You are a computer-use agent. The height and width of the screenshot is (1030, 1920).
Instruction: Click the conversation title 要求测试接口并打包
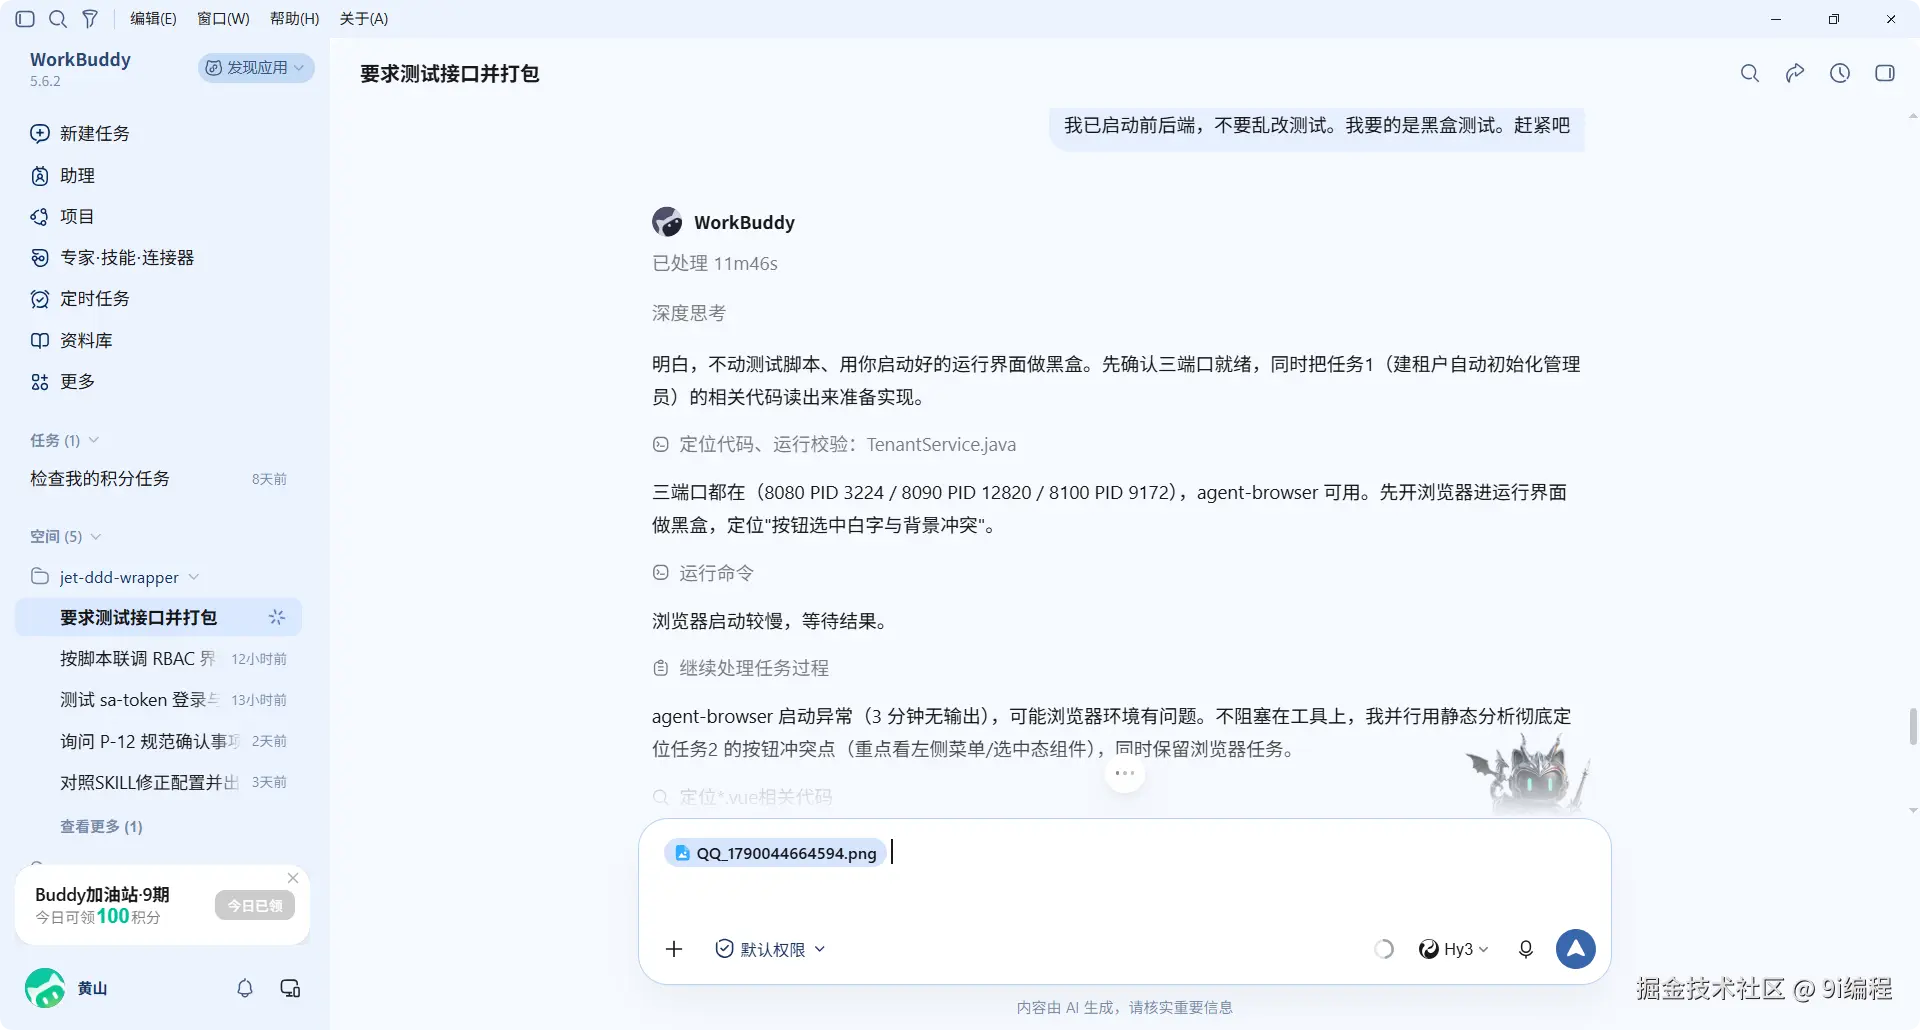[450, 74]
